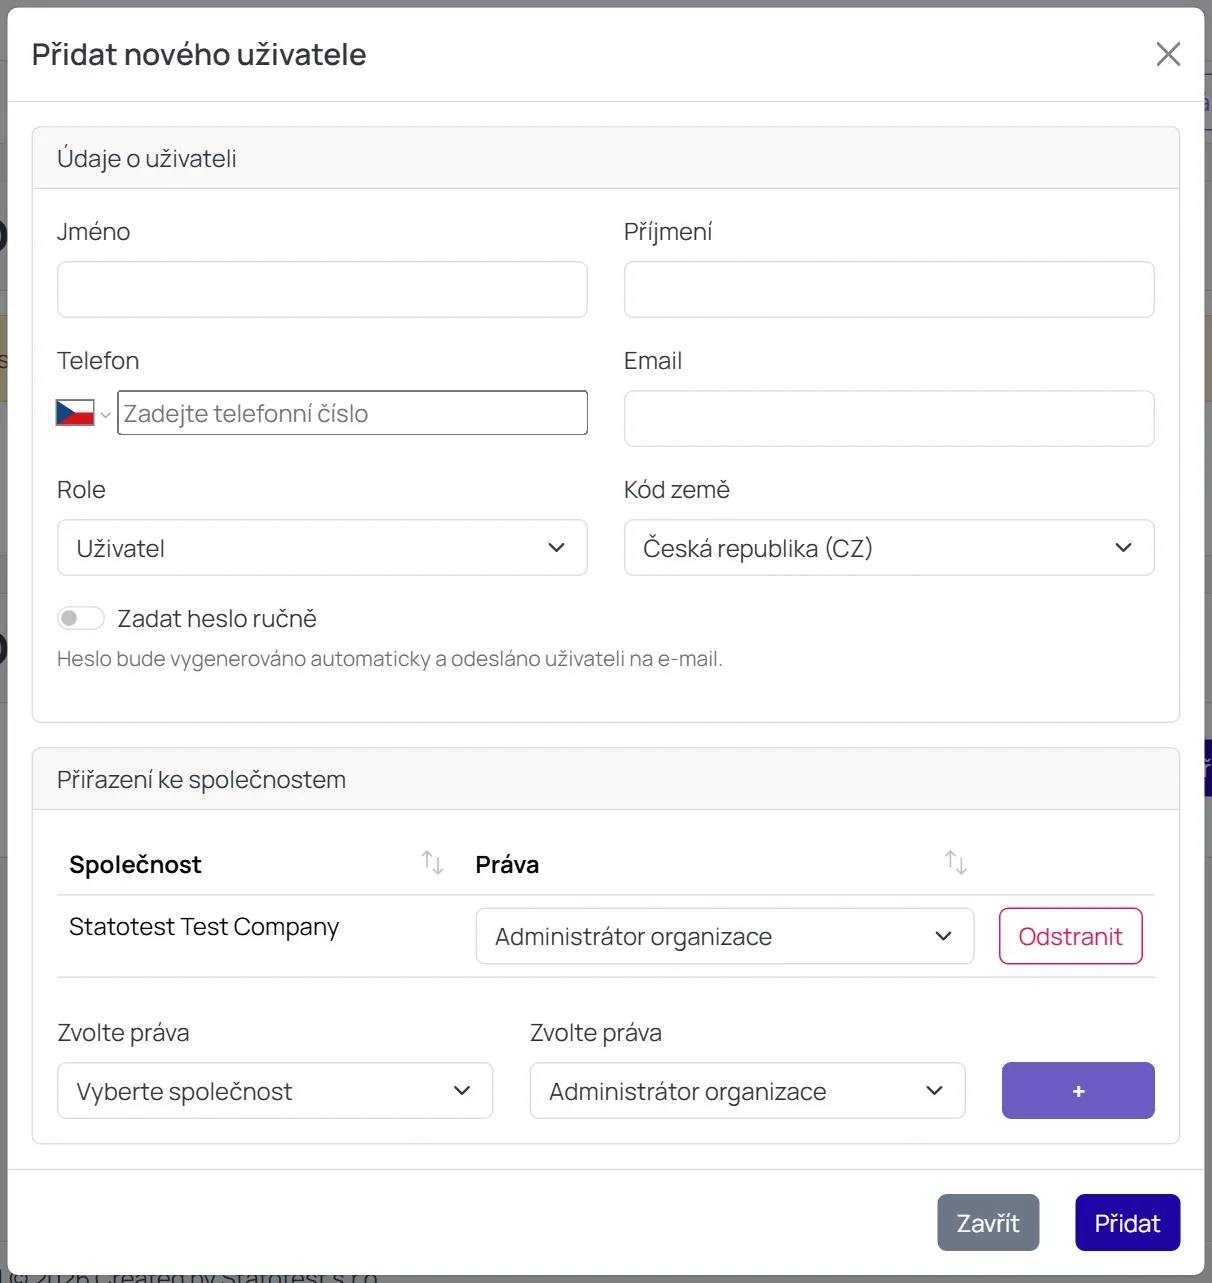The height and width of the screenshot is (1283, 1212).
Task: Expand phone country code chevron
Action: pyautogui.click(x=105, y=415)
